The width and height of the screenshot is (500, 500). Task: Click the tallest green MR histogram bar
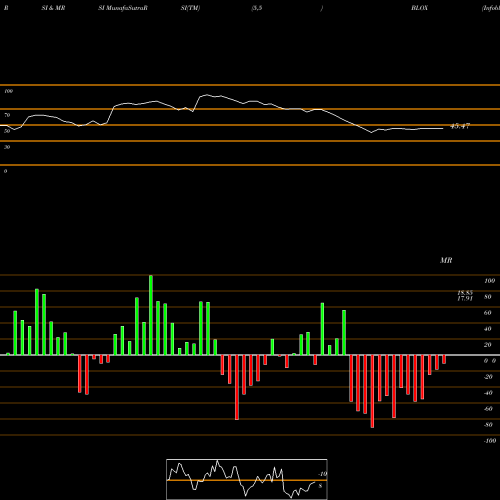pyautogui.click(x=151, y=315)
